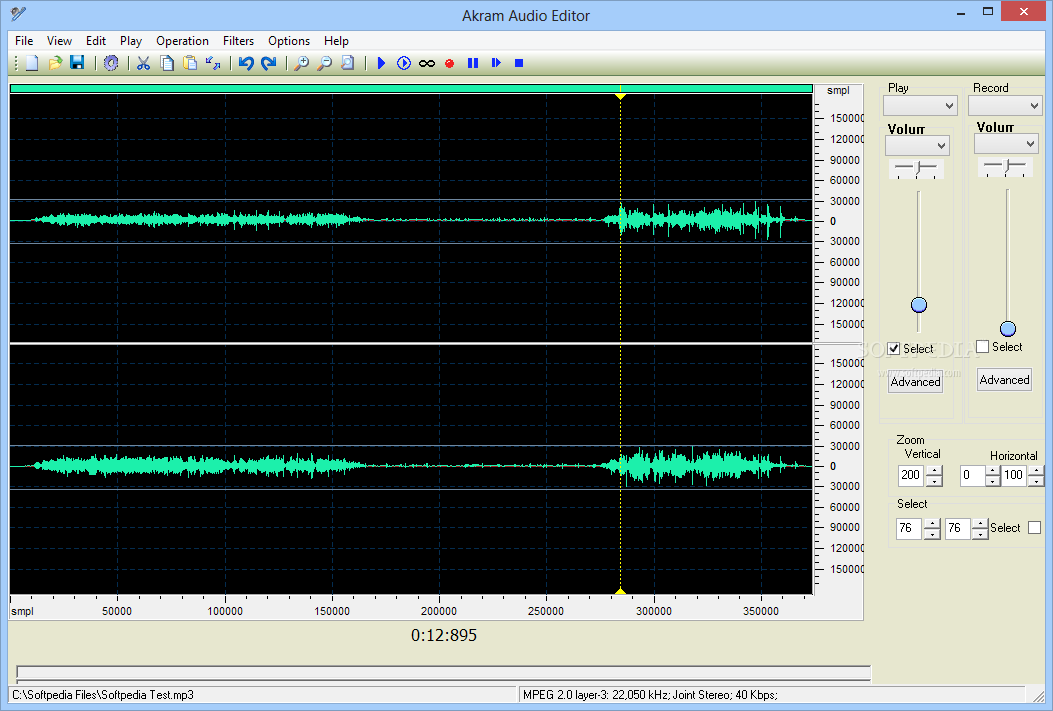Start recording with the red dot
Image resolution: width=1053 pixels, height=711 pixels.
pos(449,63)
